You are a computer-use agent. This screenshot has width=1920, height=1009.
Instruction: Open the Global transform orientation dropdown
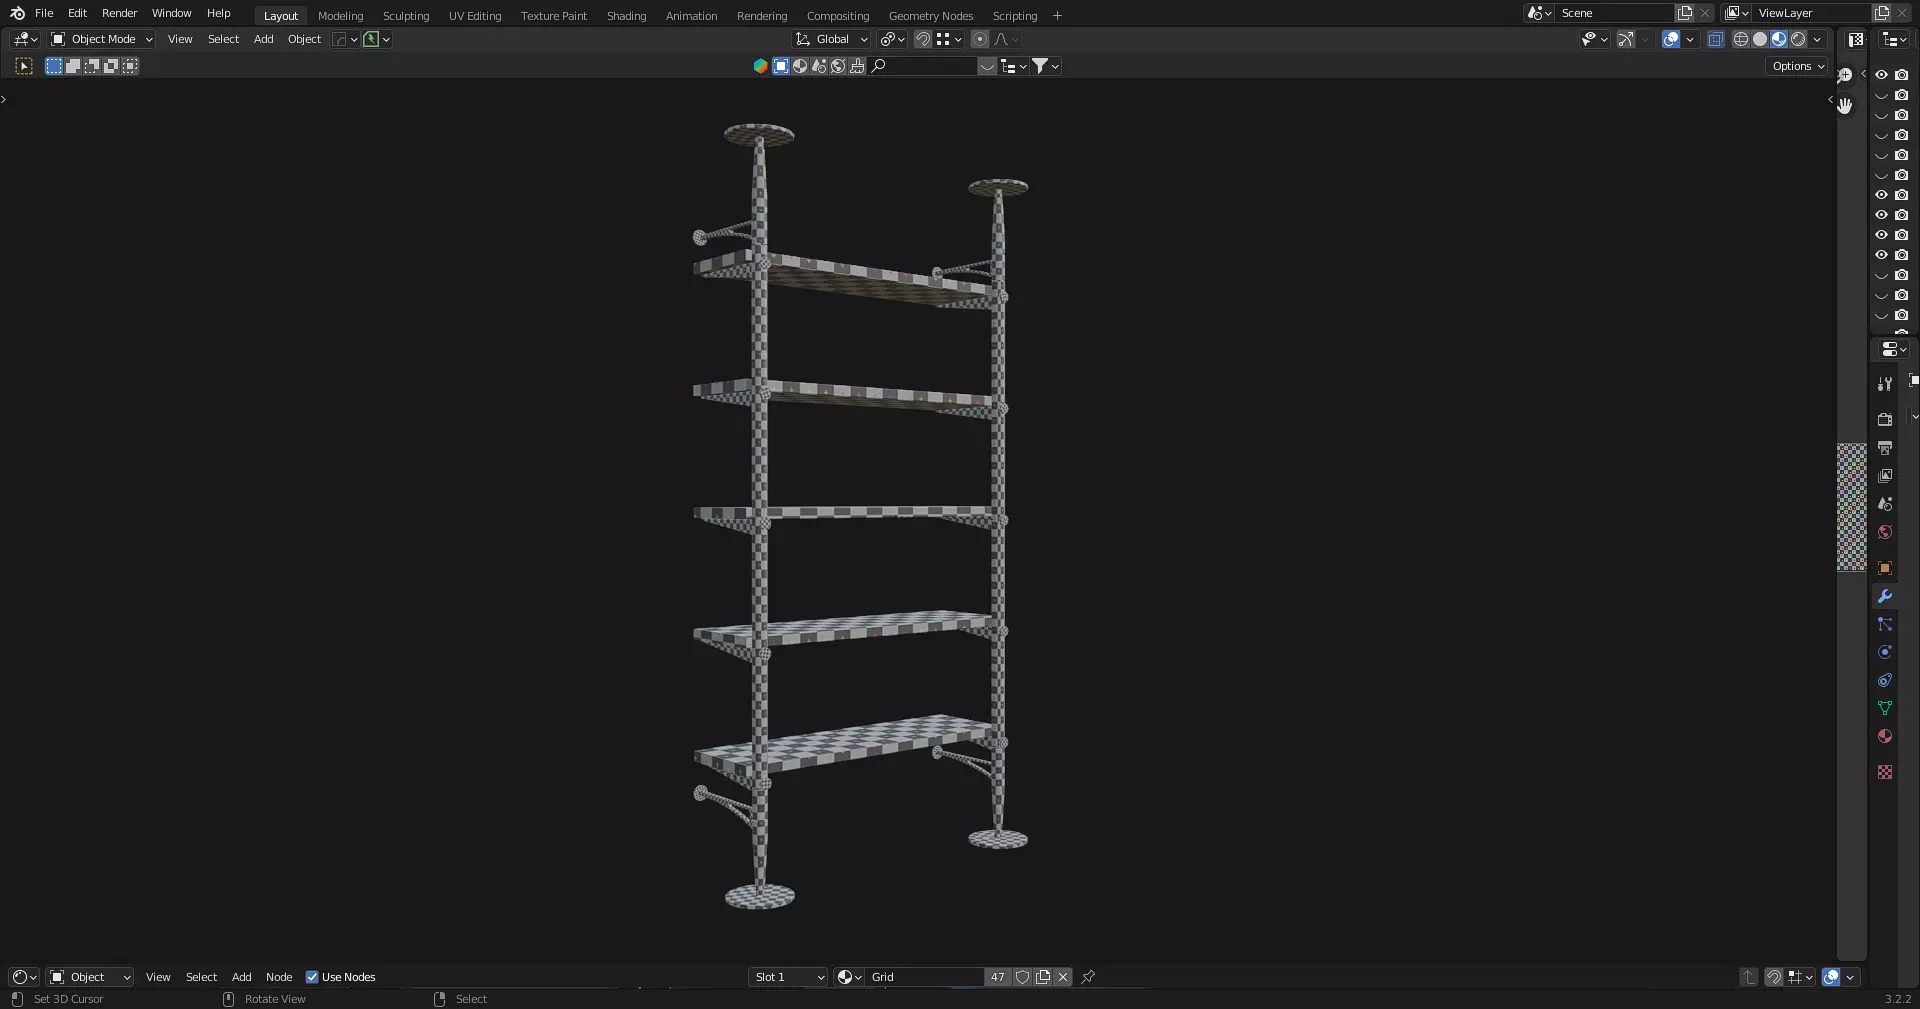click(x=832, y=39)
